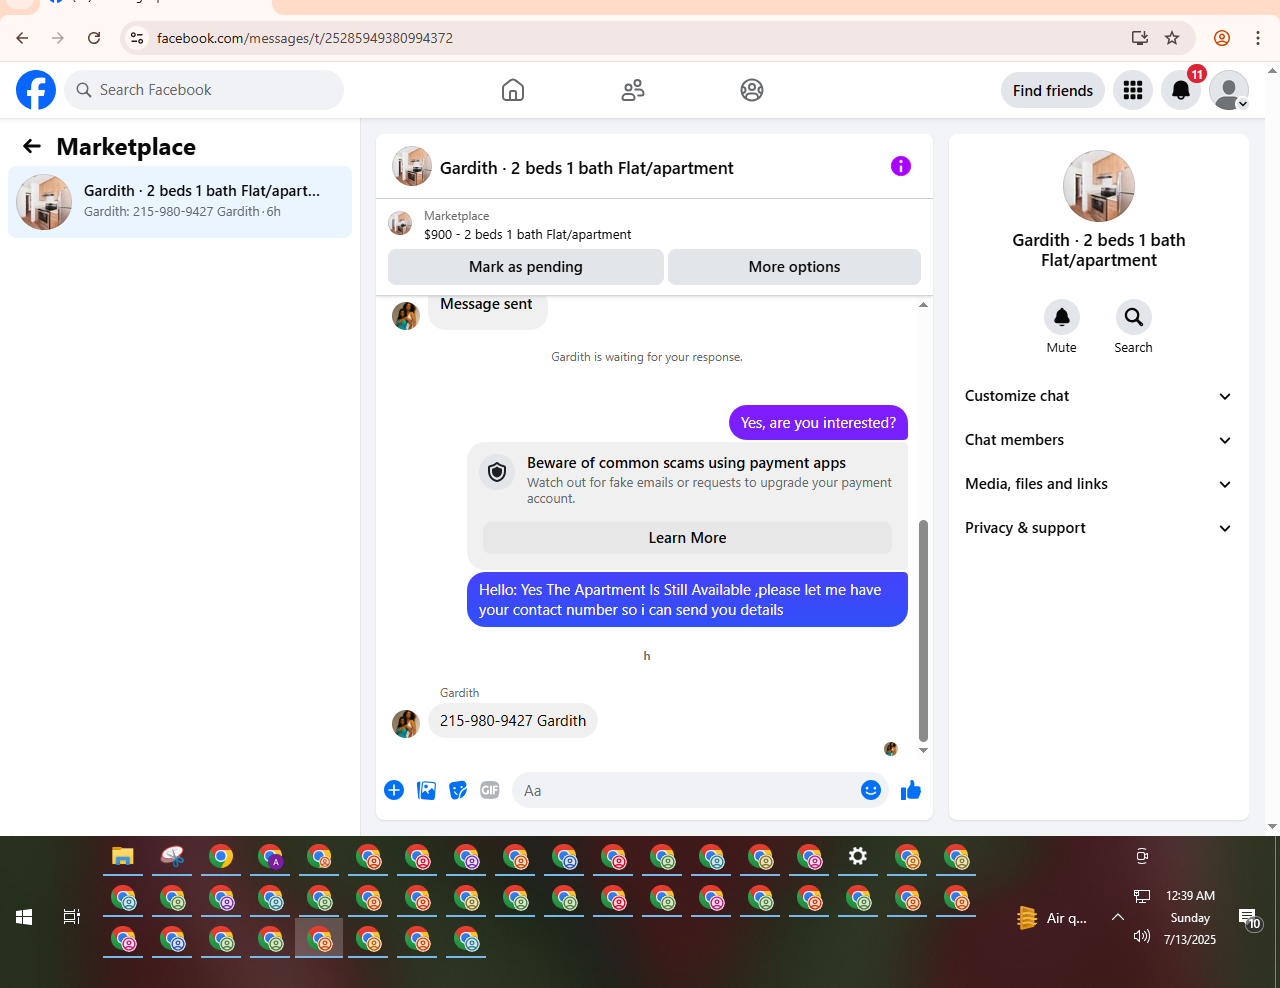
Task: Click the chat scrollbar thumb
Action: [x=923, y=630]
